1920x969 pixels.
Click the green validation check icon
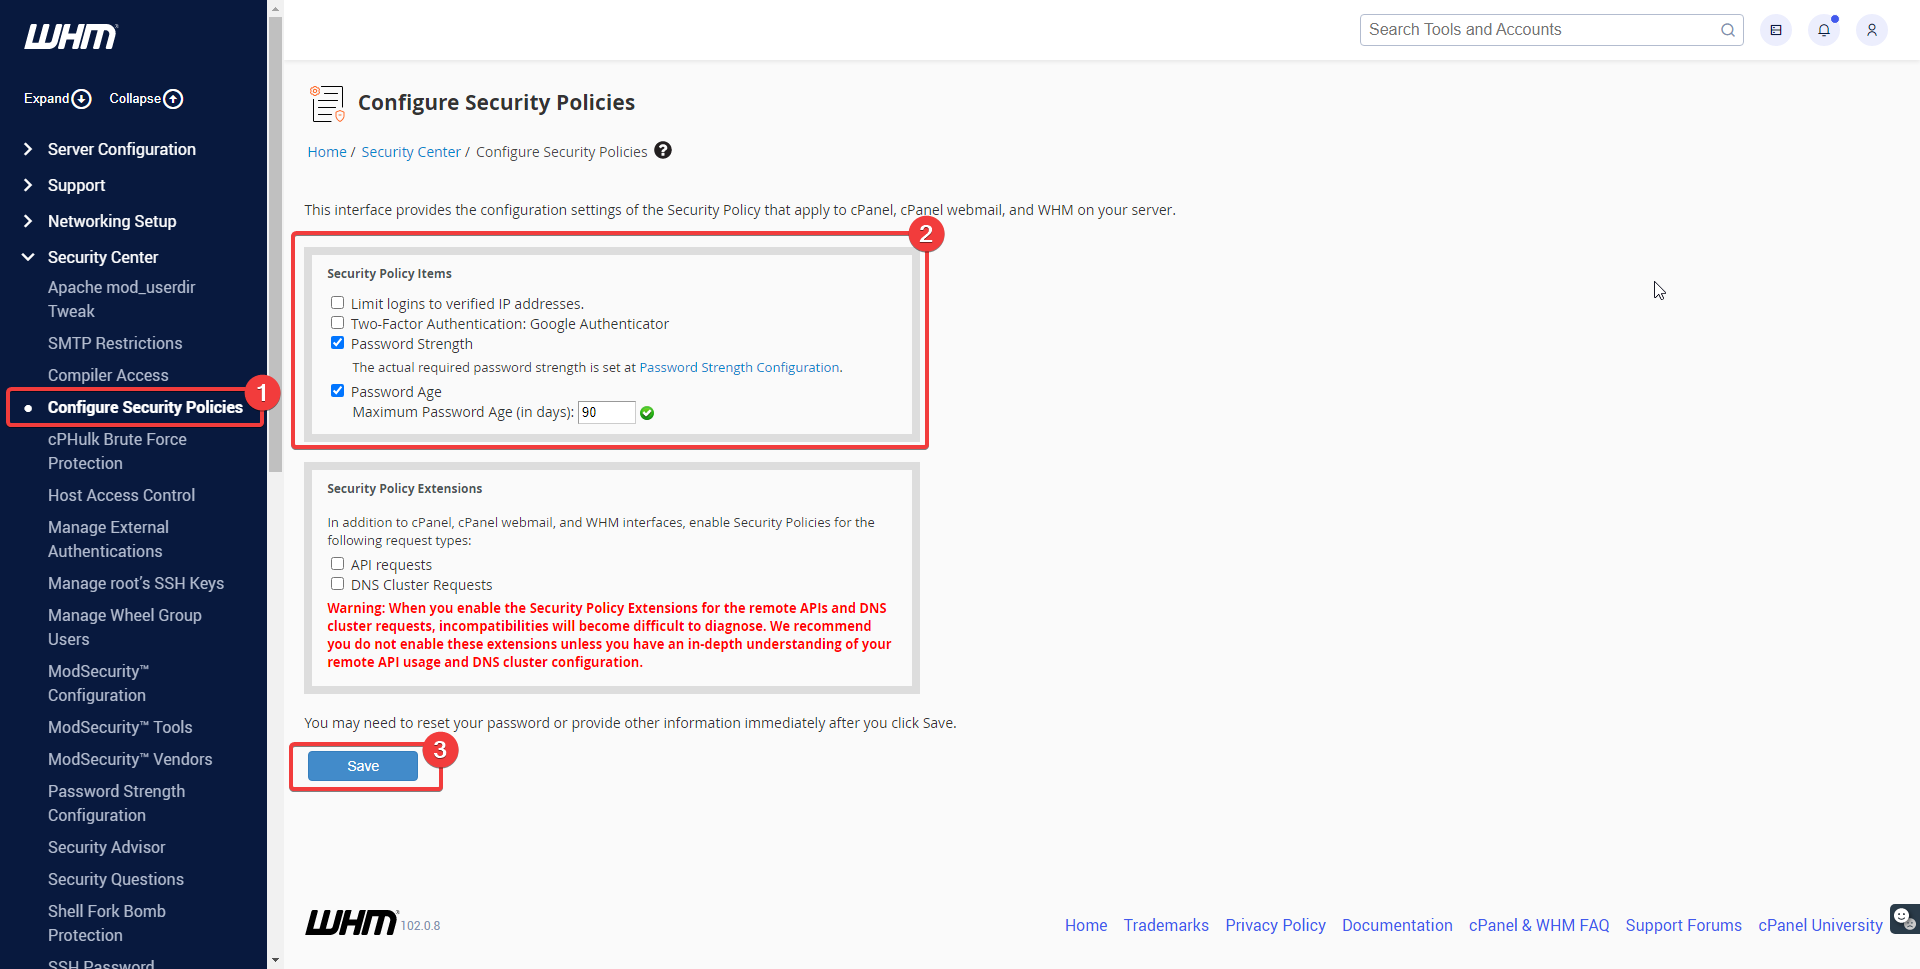point(647,413)
